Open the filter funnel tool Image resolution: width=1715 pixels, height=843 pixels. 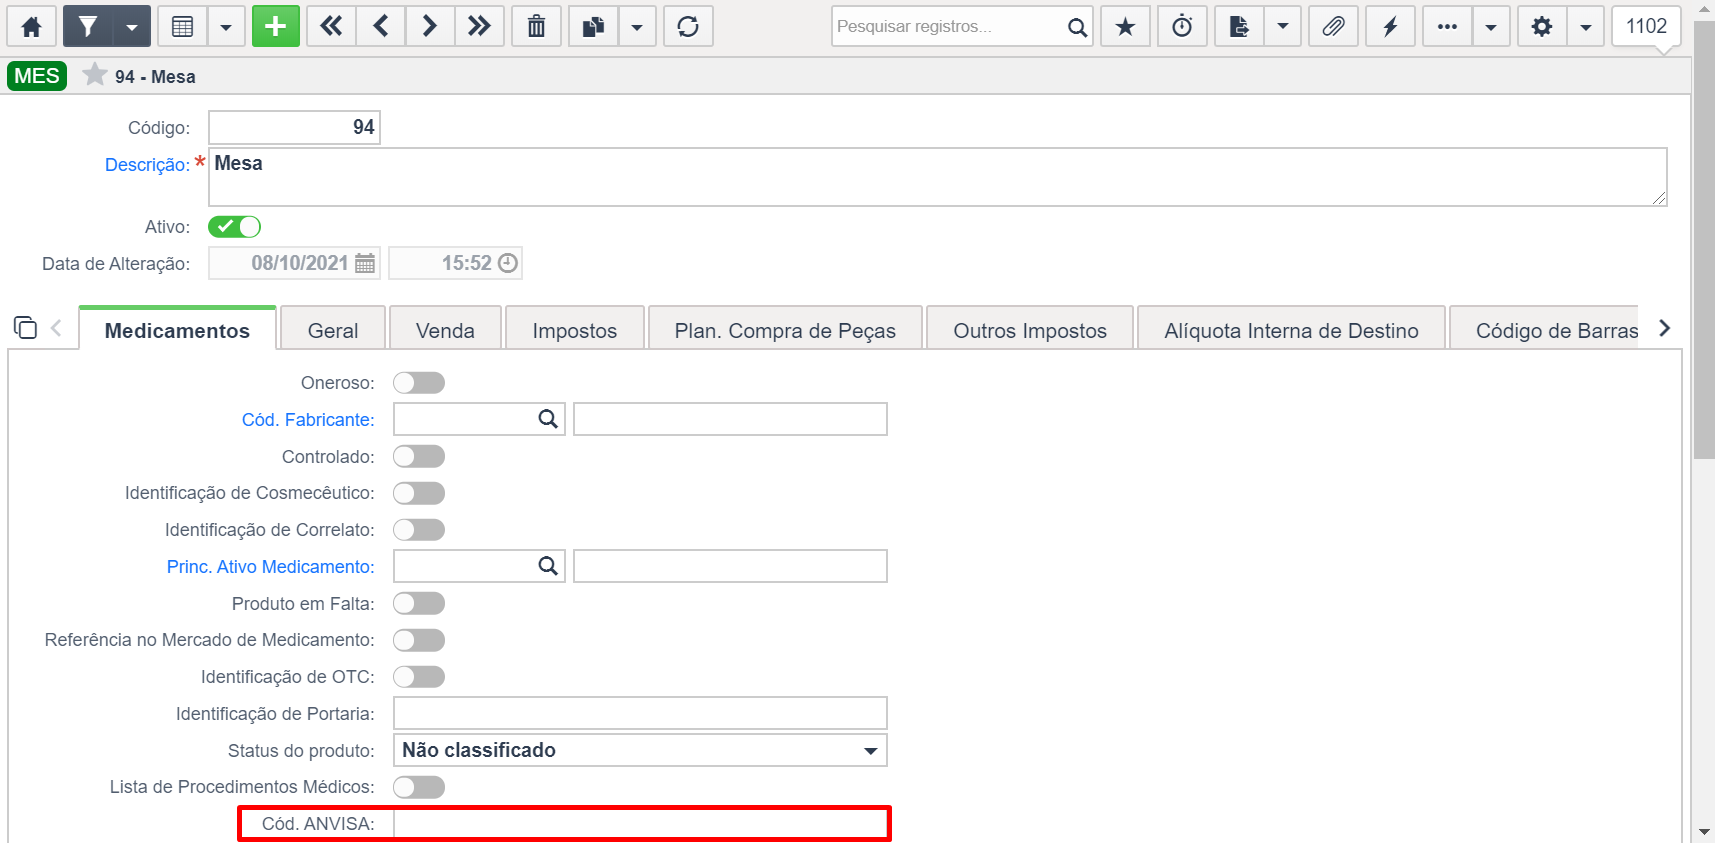pos(88,26)
